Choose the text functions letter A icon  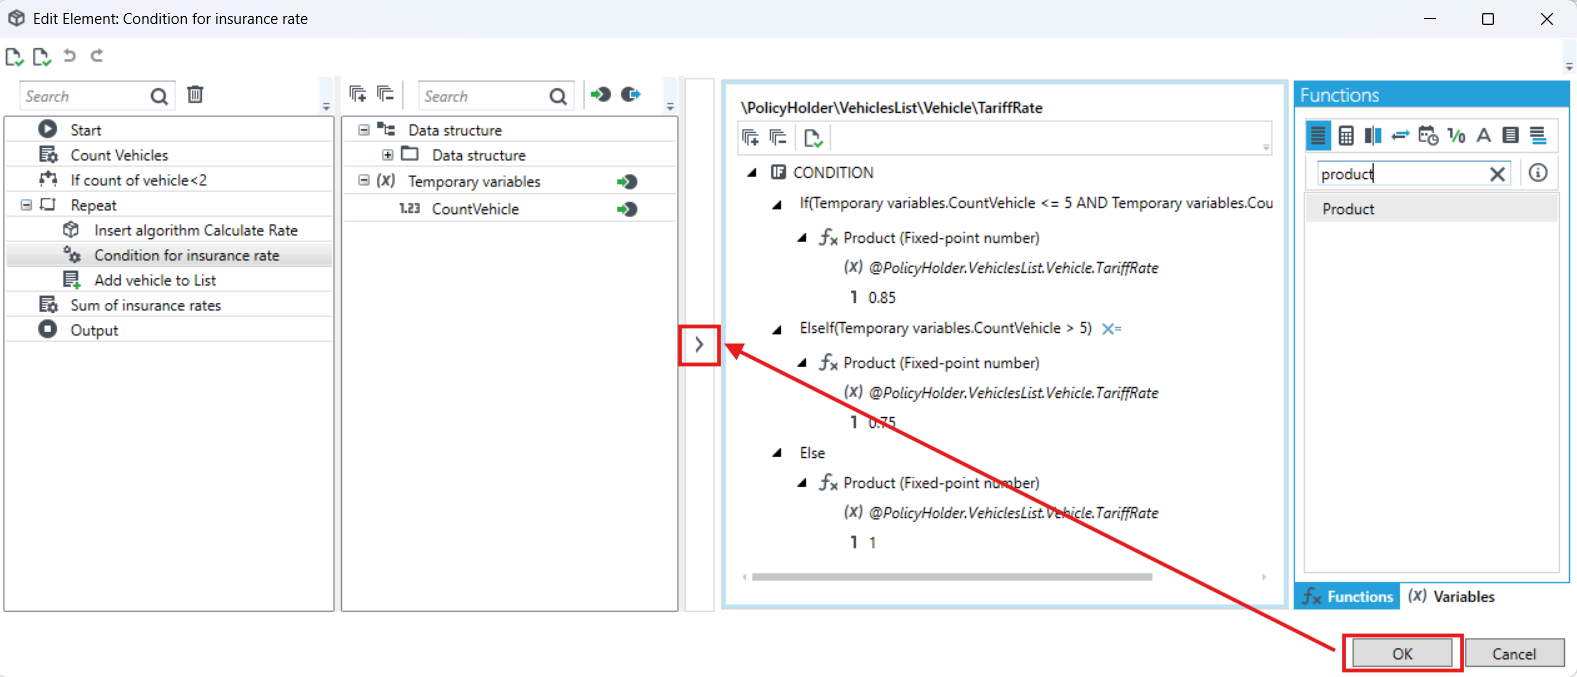(1484, 135)
